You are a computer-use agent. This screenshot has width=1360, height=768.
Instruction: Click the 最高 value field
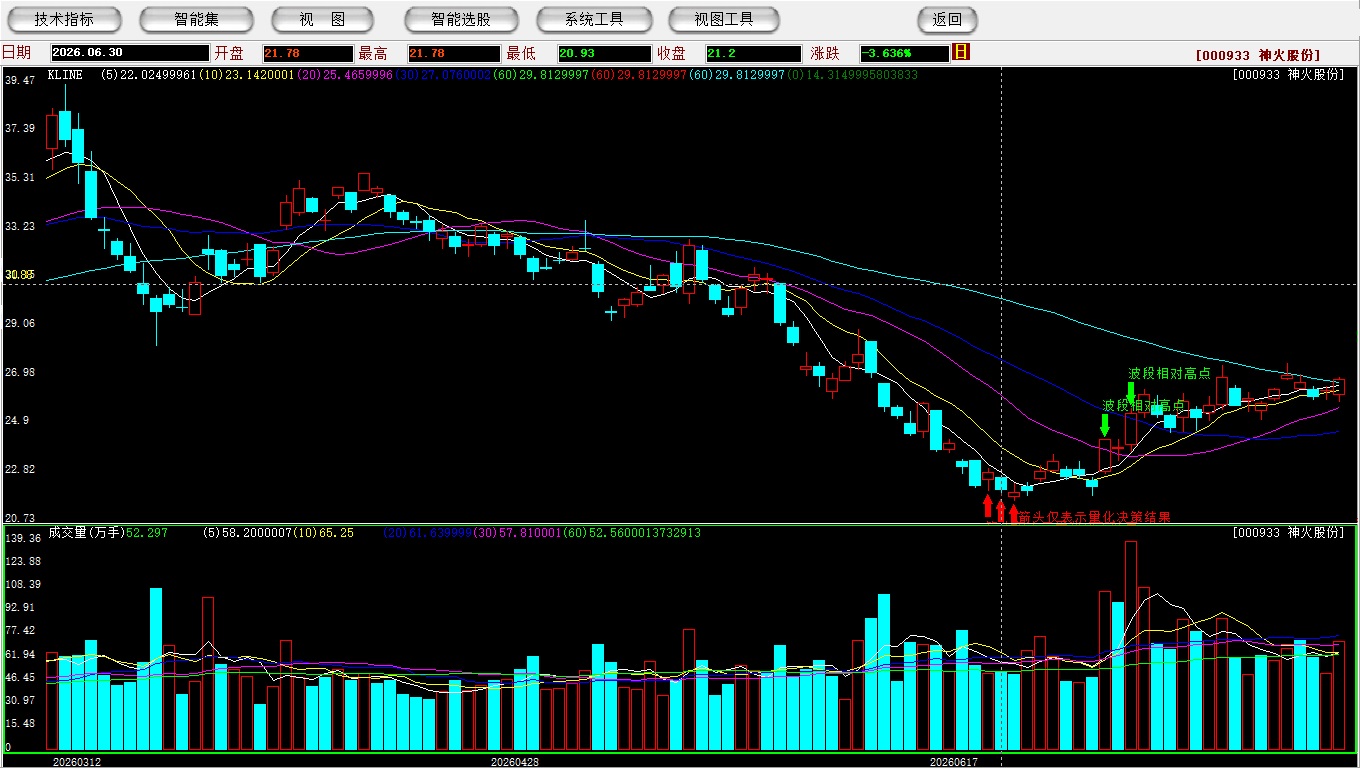(454, 53)
